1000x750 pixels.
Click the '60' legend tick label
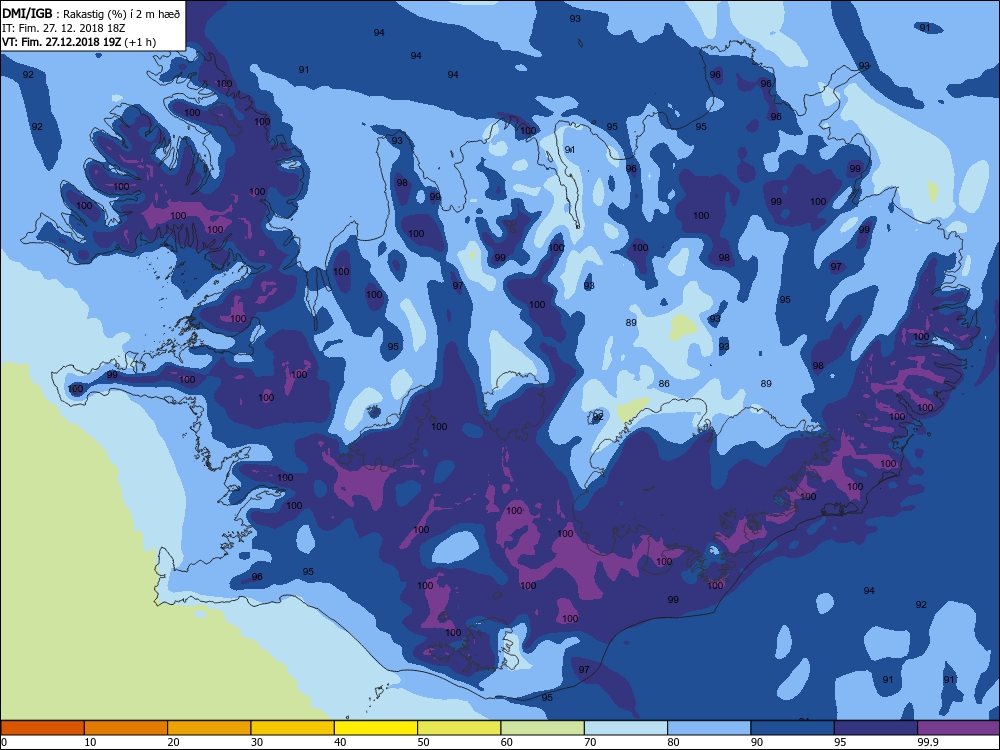click(x=507, y=742)
